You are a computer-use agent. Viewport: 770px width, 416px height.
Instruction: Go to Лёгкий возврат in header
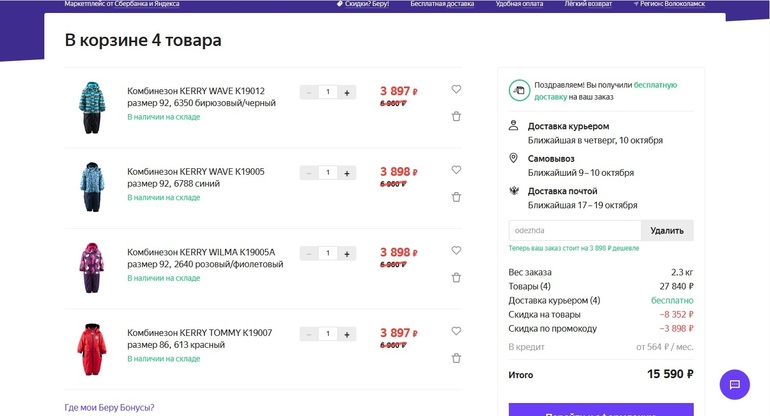591,4
